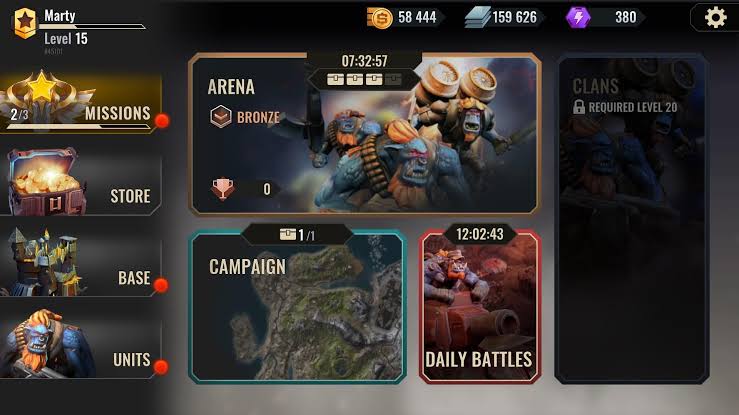Tap the player level experience bar
This screenshot has height=415, width=739.
92,27
